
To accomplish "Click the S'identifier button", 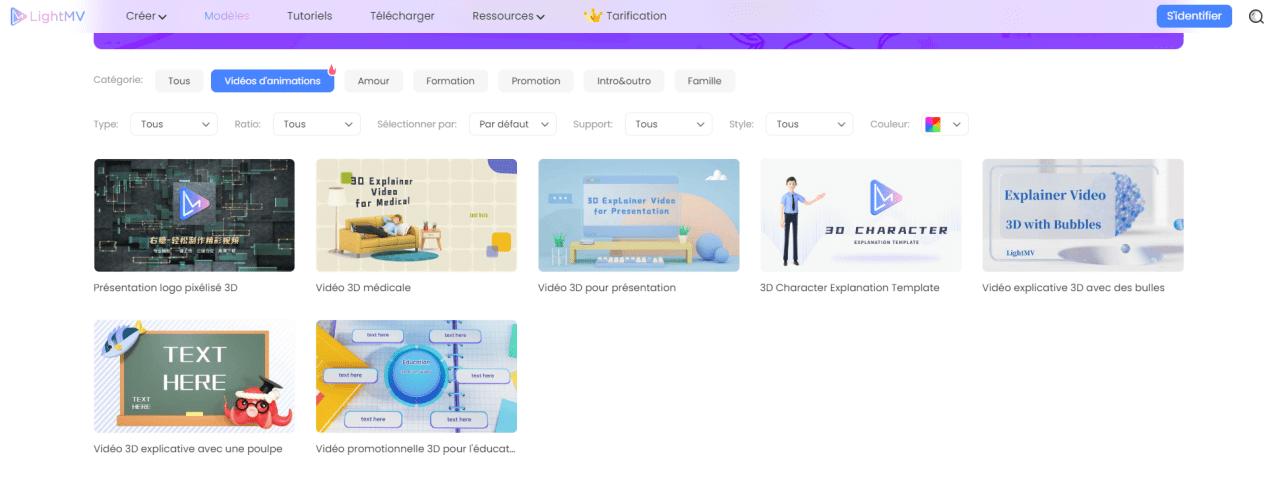I will click(x=1194, y=16).
